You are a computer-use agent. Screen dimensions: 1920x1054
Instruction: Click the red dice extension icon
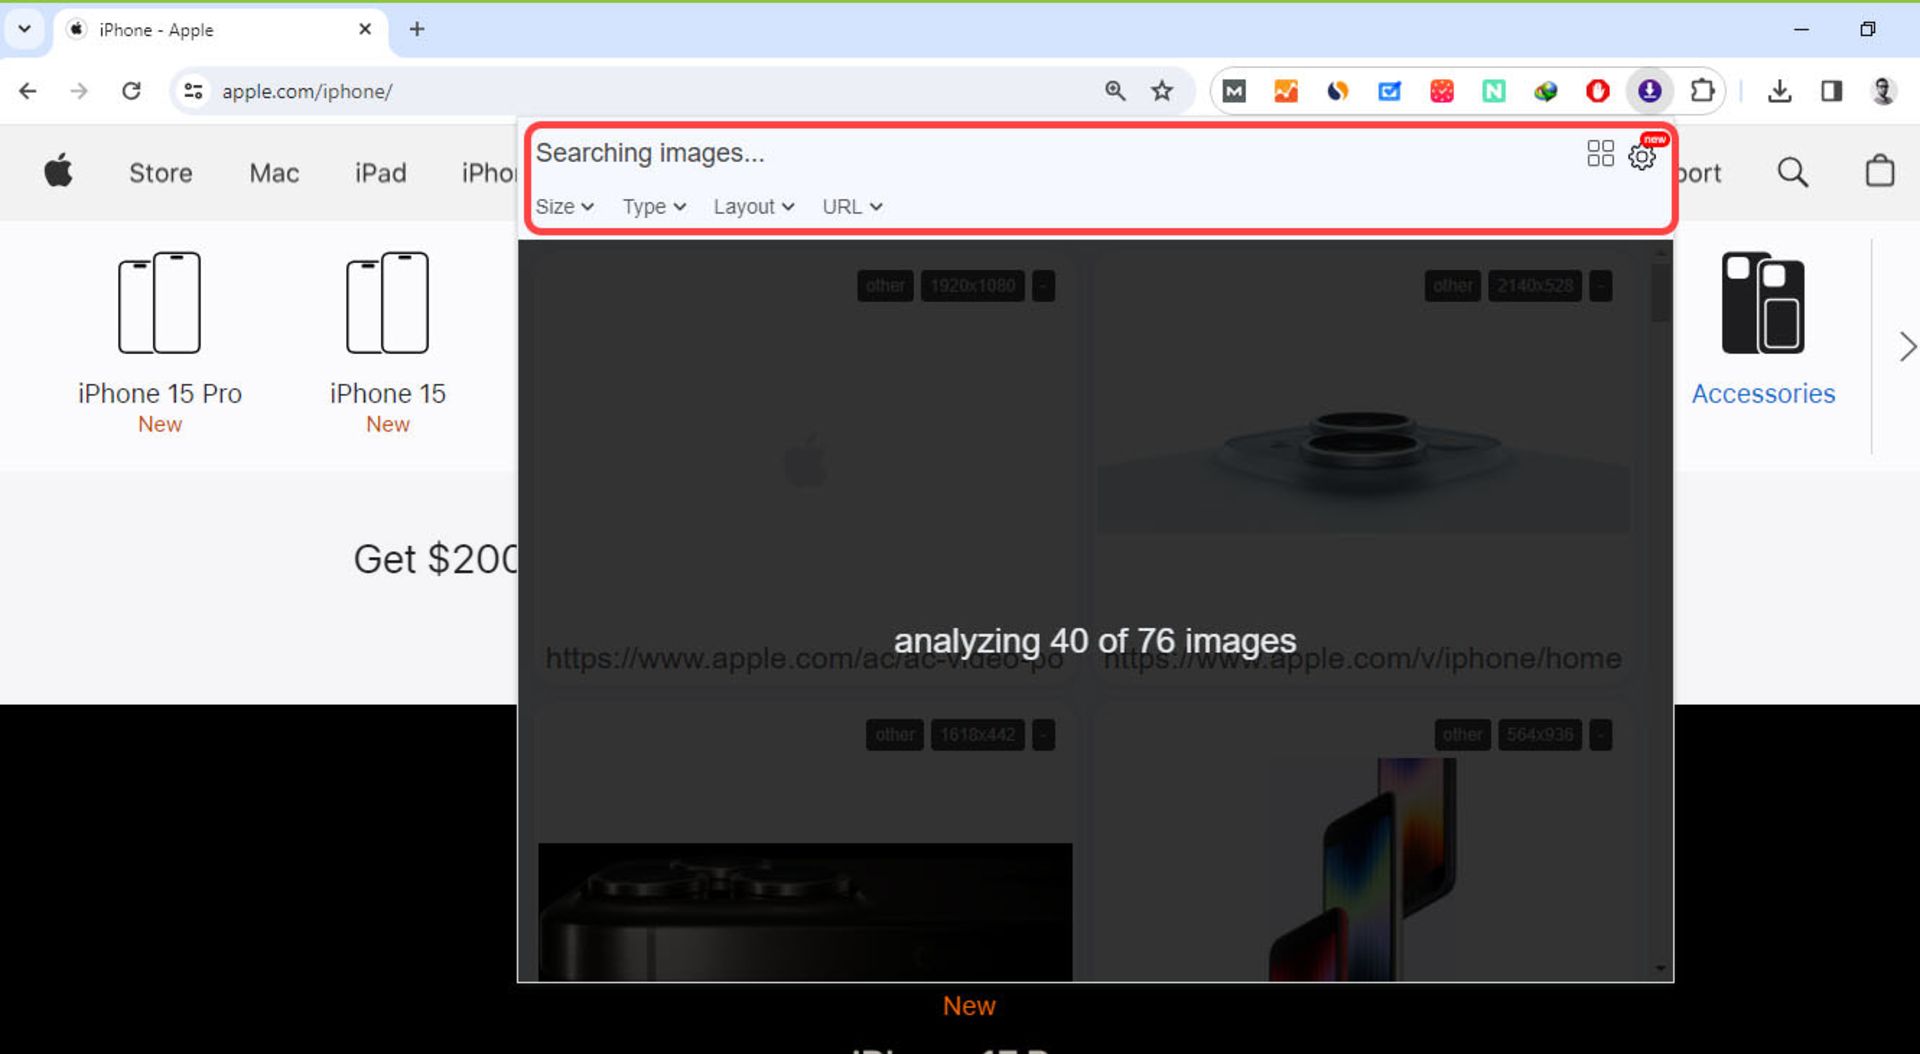tap(1441, 91)
